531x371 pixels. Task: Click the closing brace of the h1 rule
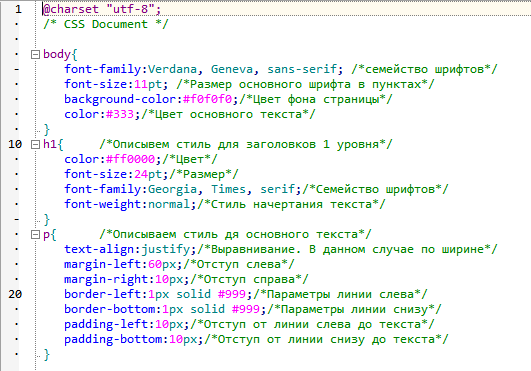[47, 219]
